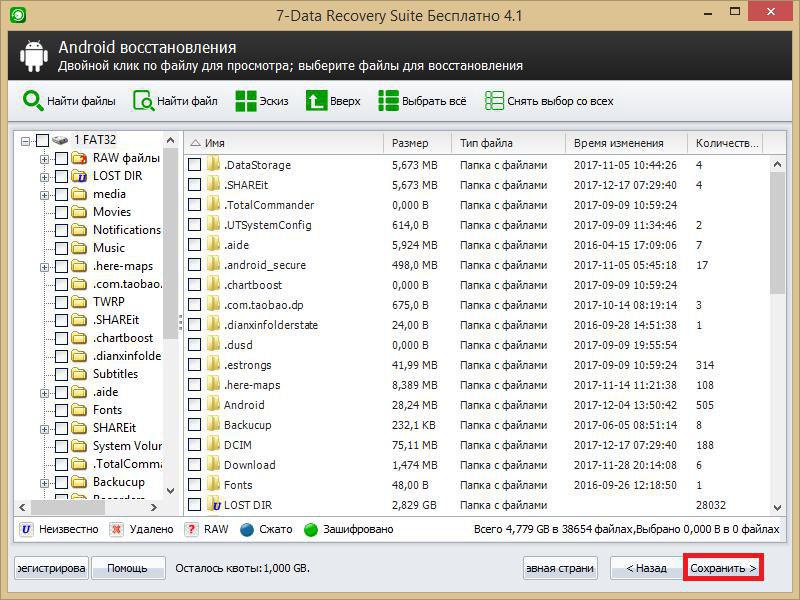Click the Удалено legend icon

[x=116, y=529]
